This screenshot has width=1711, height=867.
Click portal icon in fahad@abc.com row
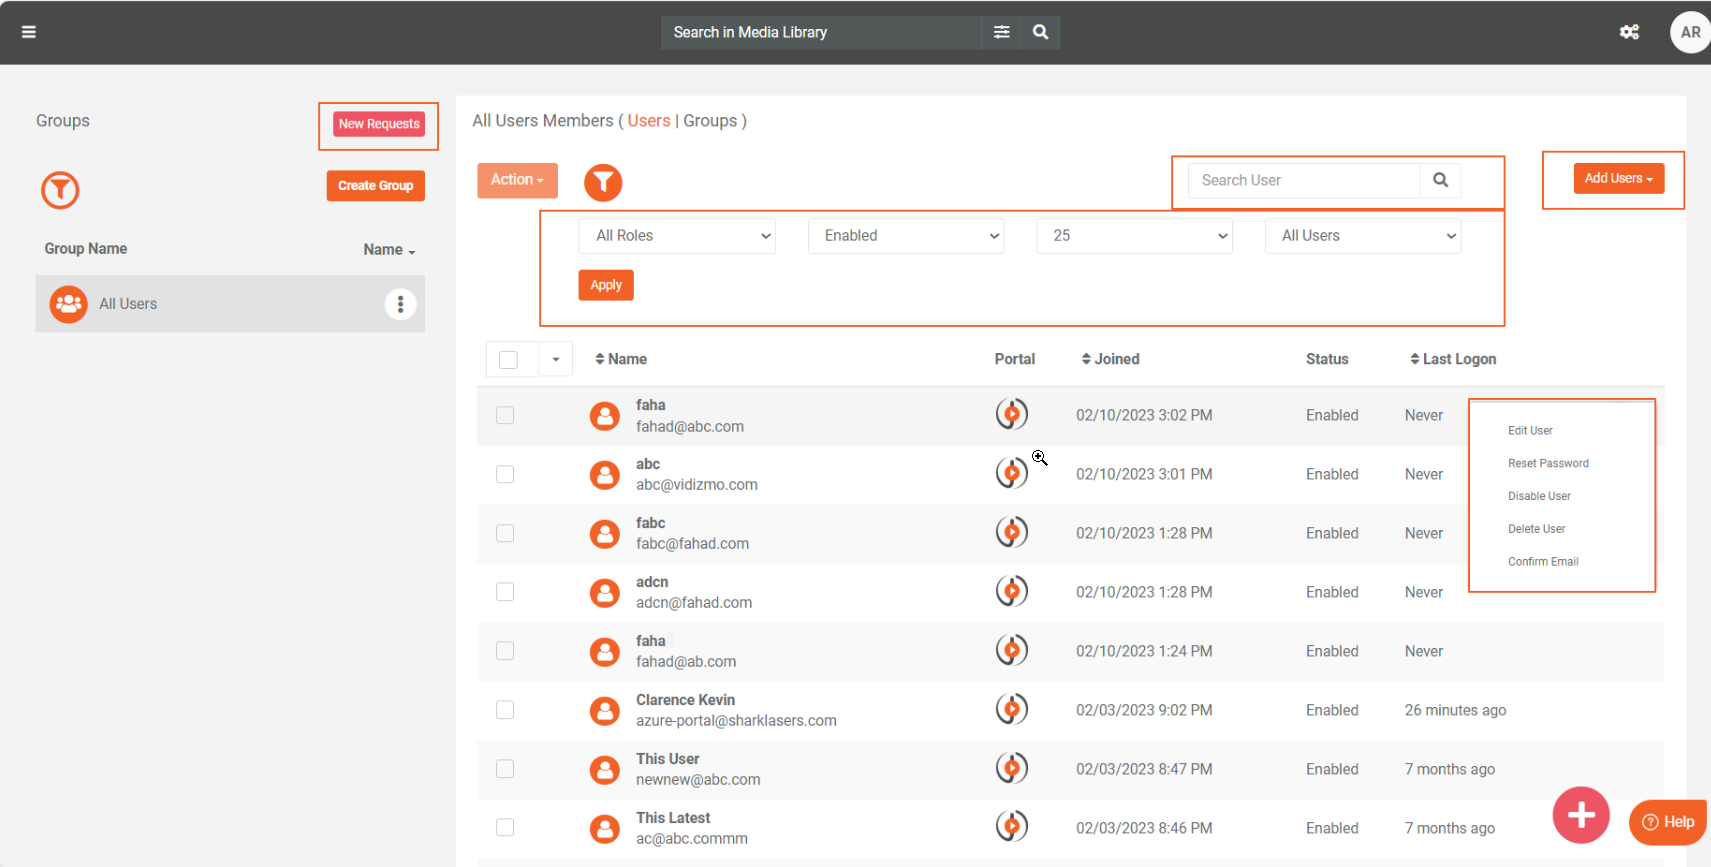click(1011, 414)
